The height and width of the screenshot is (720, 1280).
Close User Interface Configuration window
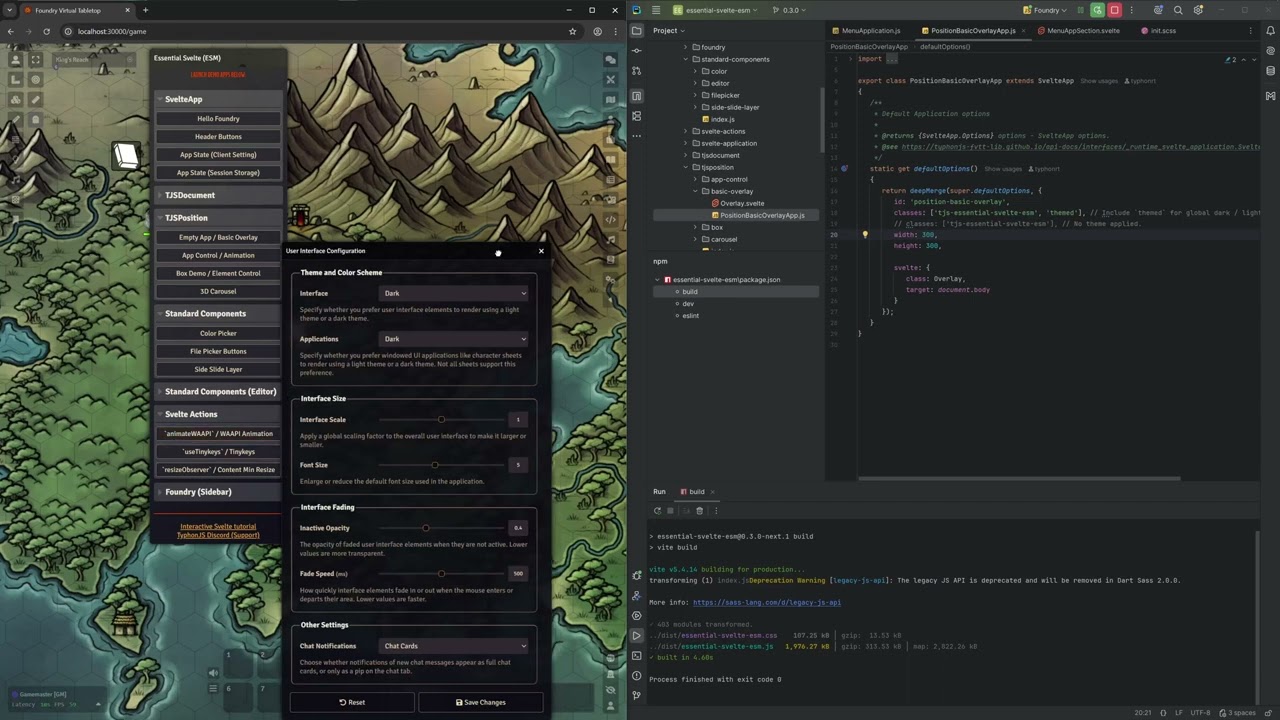541,251
